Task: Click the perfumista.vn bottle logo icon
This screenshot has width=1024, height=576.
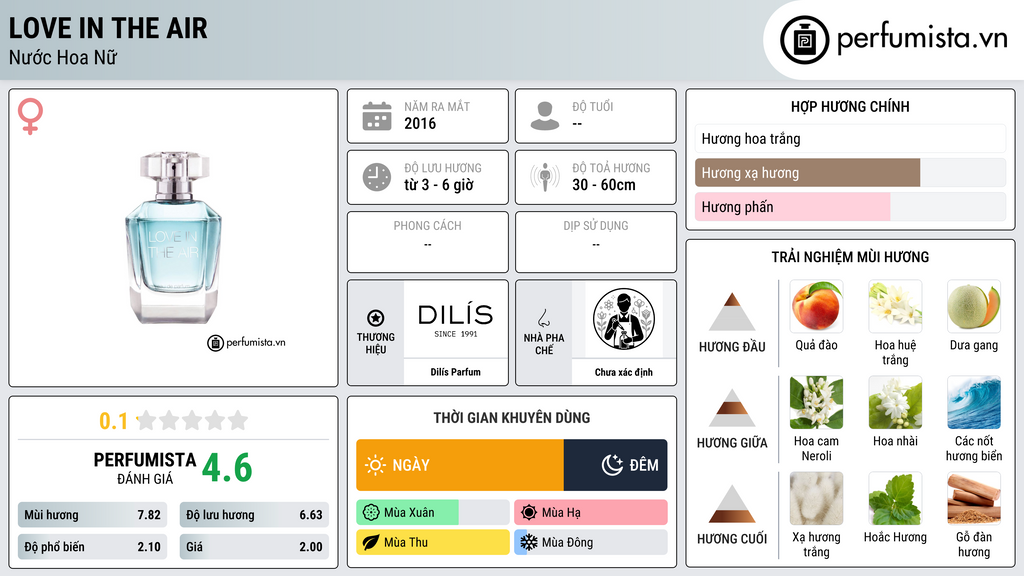Action: 804,40
